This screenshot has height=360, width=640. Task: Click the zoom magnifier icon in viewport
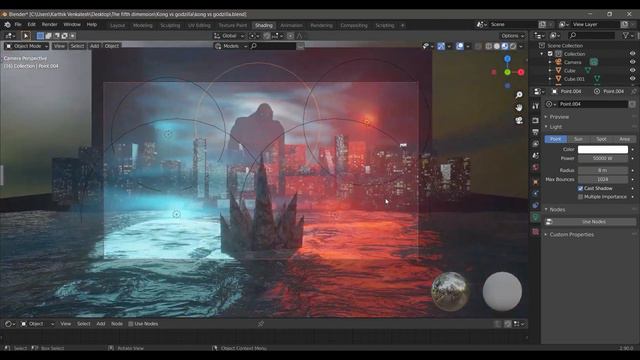coord(519,95)
